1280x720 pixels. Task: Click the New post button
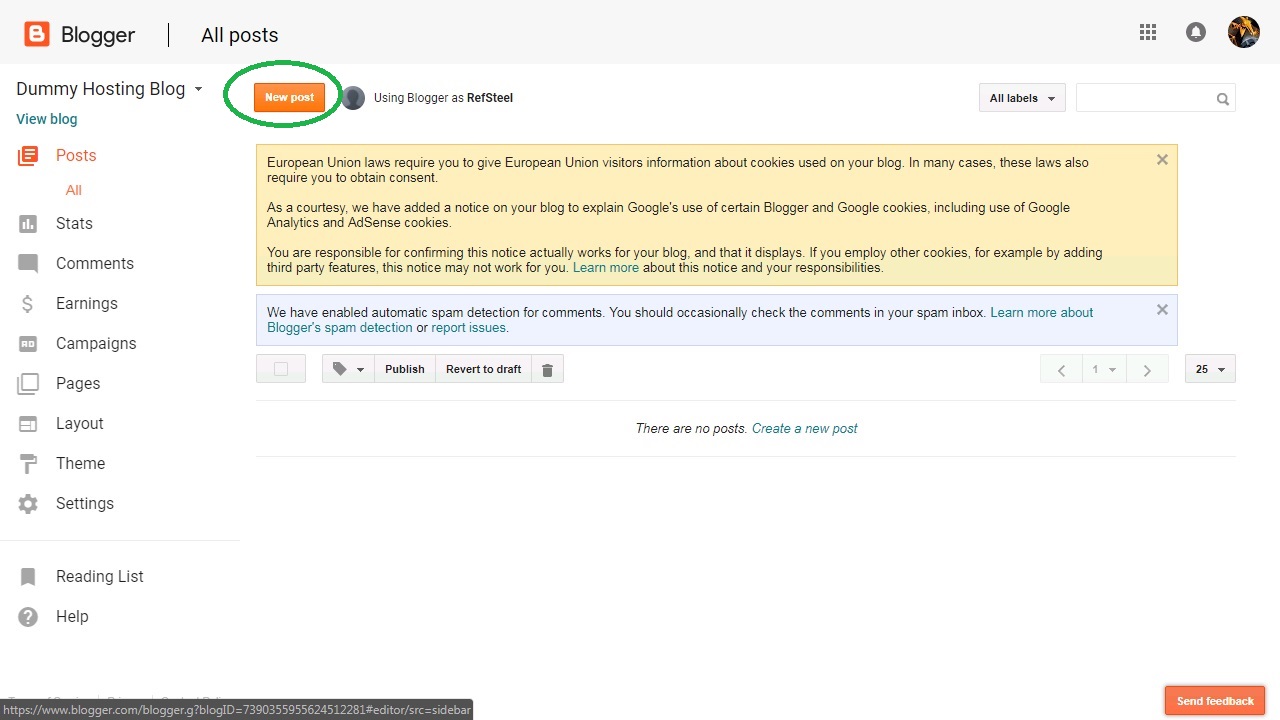pyautogui.click(x=289, y=98)
